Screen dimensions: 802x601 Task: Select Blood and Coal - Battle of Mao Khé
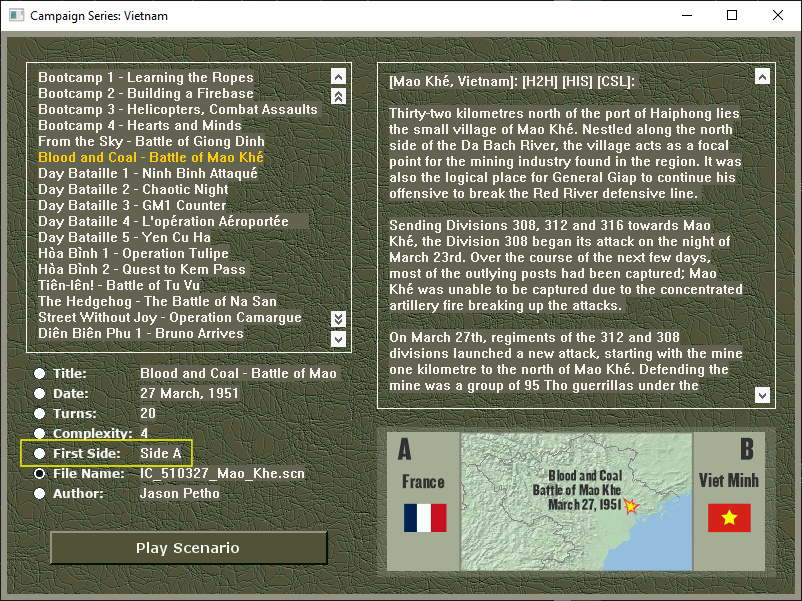tap(151, 157)
